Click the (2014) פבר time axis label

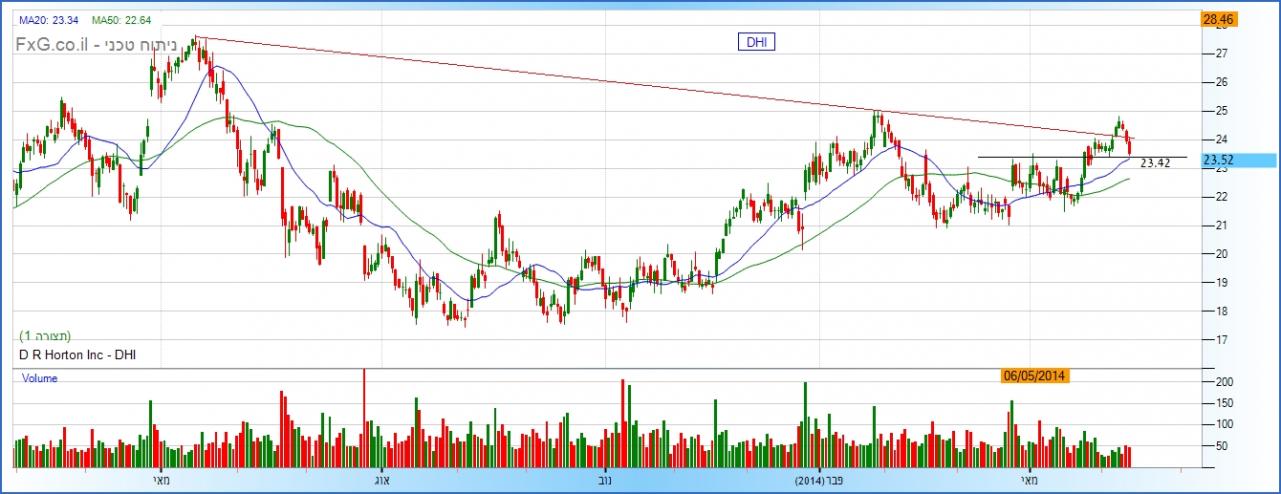click(820, 479)
